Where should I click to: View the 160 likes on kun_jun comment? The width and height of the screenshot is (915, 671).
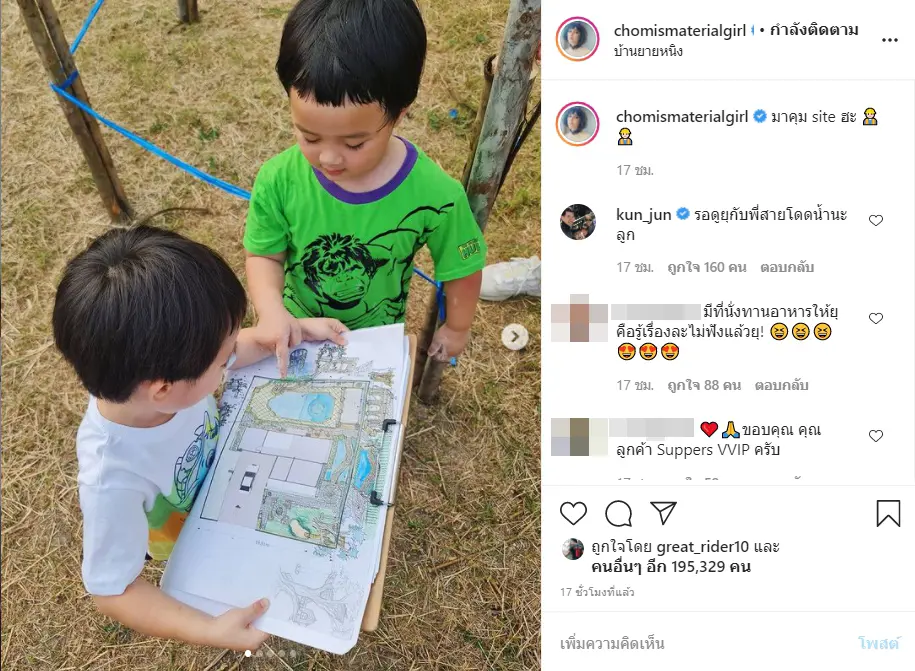coord(707,267)
